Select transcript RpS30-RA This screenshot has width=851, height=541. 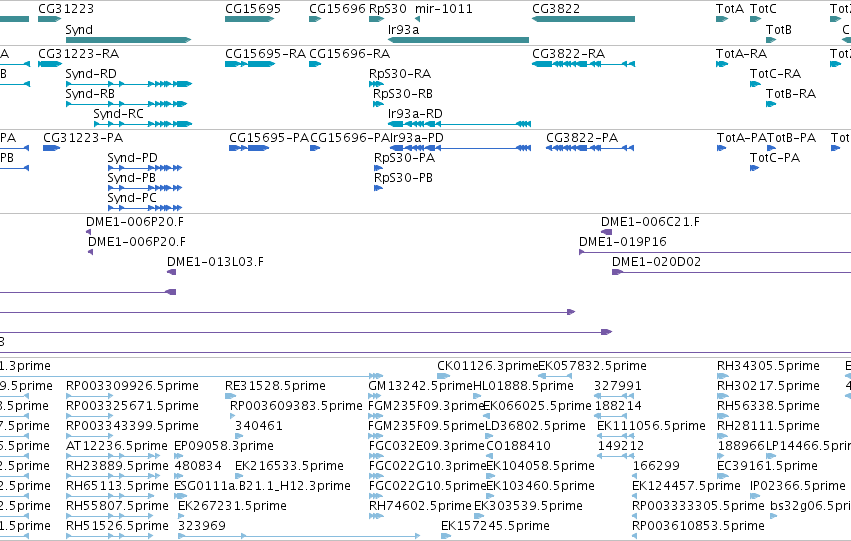[x=400, y=74]
